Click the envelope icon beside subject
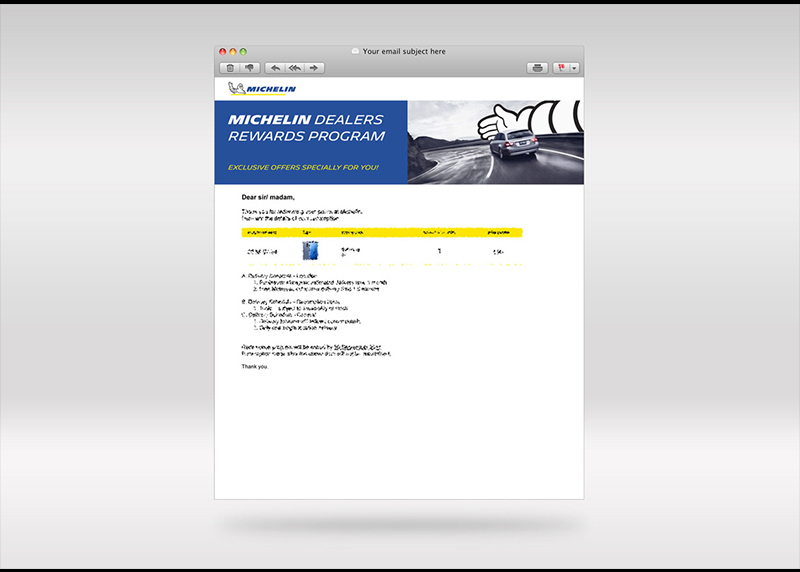Screen dimensions: 800x572 pyautogui.click(x=354, y=51)
